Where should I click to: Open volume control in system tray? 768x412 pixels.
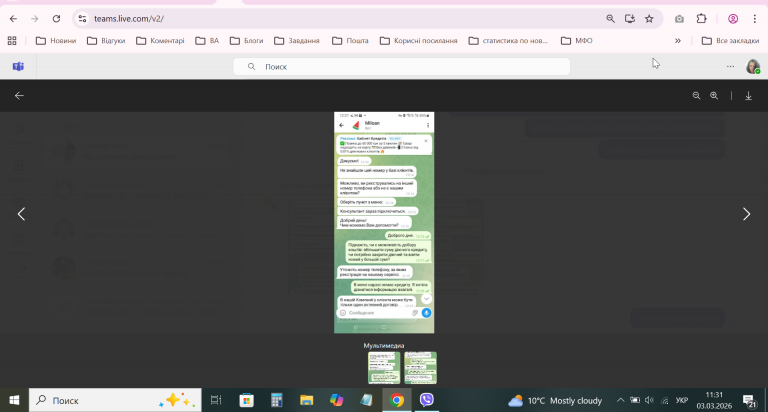click(649, 400)
